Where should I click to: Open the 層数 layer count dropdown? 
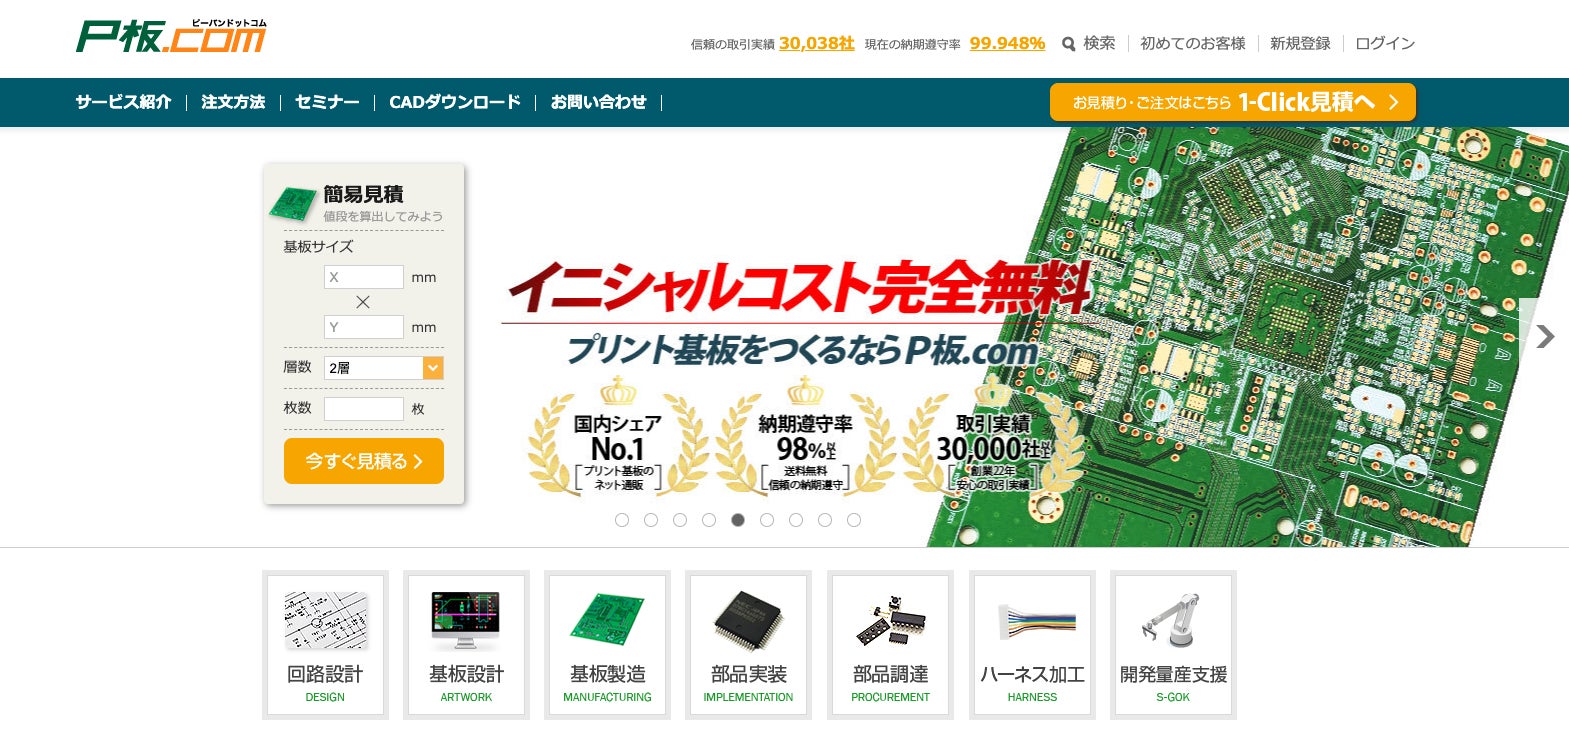[384, 368]
